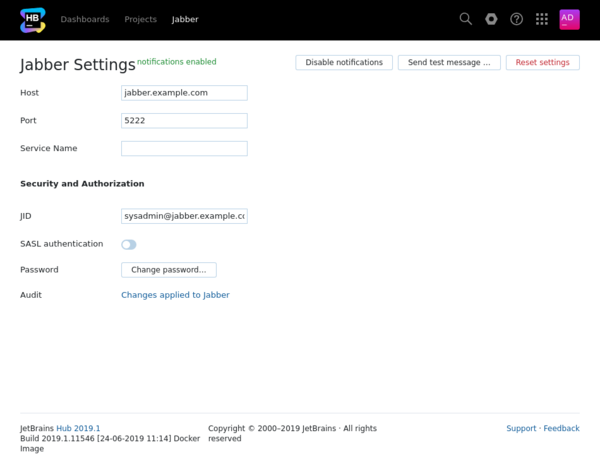Click the 'Port' label

pos(28,120)
